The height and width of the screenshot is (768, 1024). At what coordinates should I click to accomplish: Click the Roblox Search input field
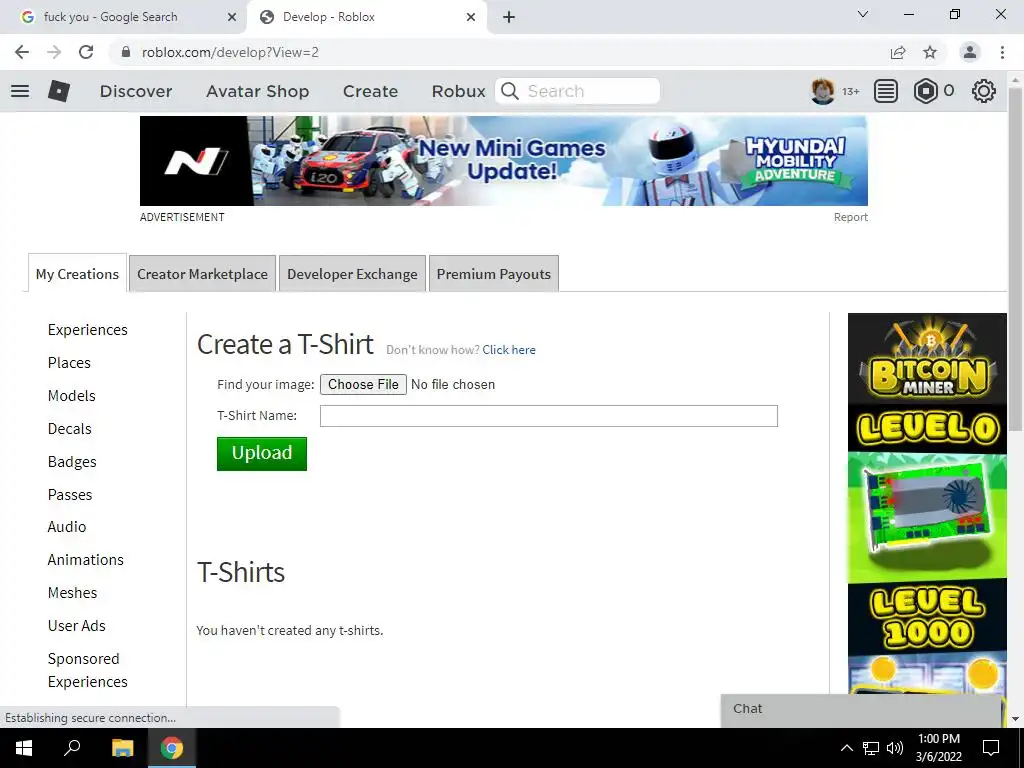(x=577, y=91)
